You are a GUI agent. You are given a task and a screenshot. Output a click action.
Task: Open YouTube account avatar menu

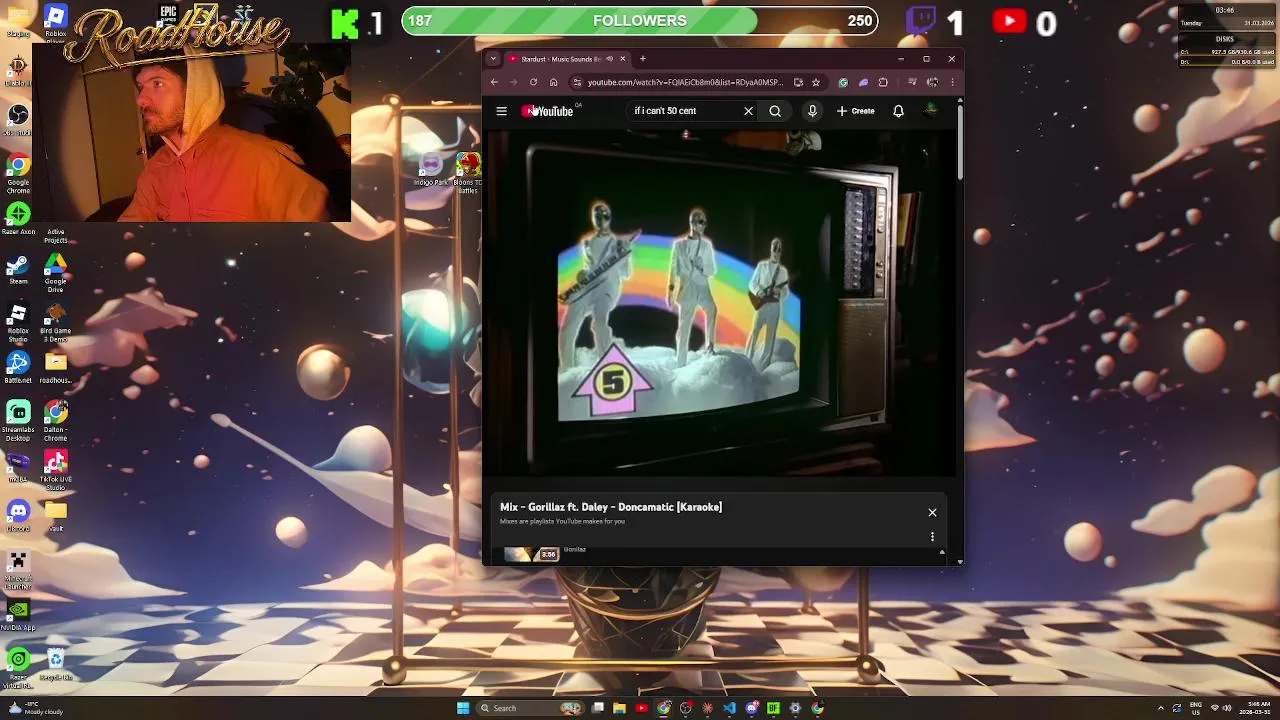click(930, 111)
